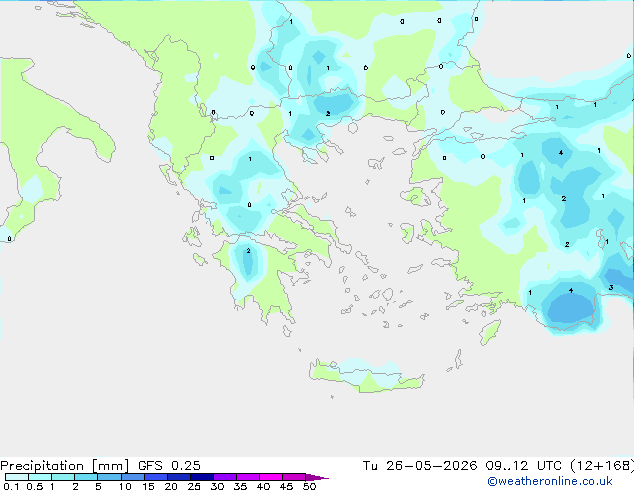Click the '15' legend scale label
This screenshot has height=490, width=634.
(148, 486)
